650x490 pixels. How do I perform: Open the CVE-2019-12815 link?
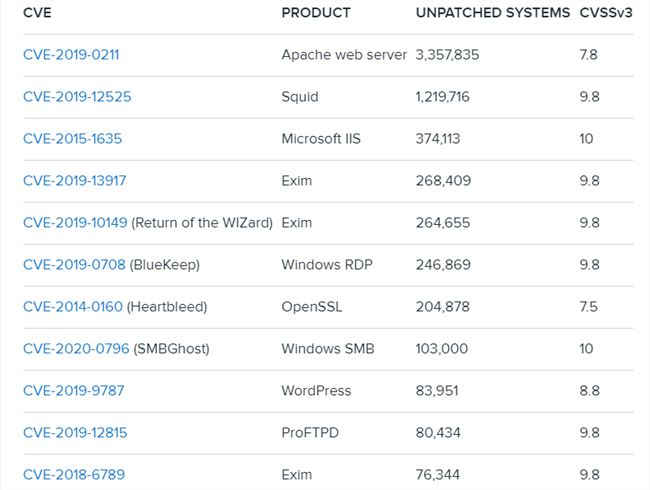75,433
